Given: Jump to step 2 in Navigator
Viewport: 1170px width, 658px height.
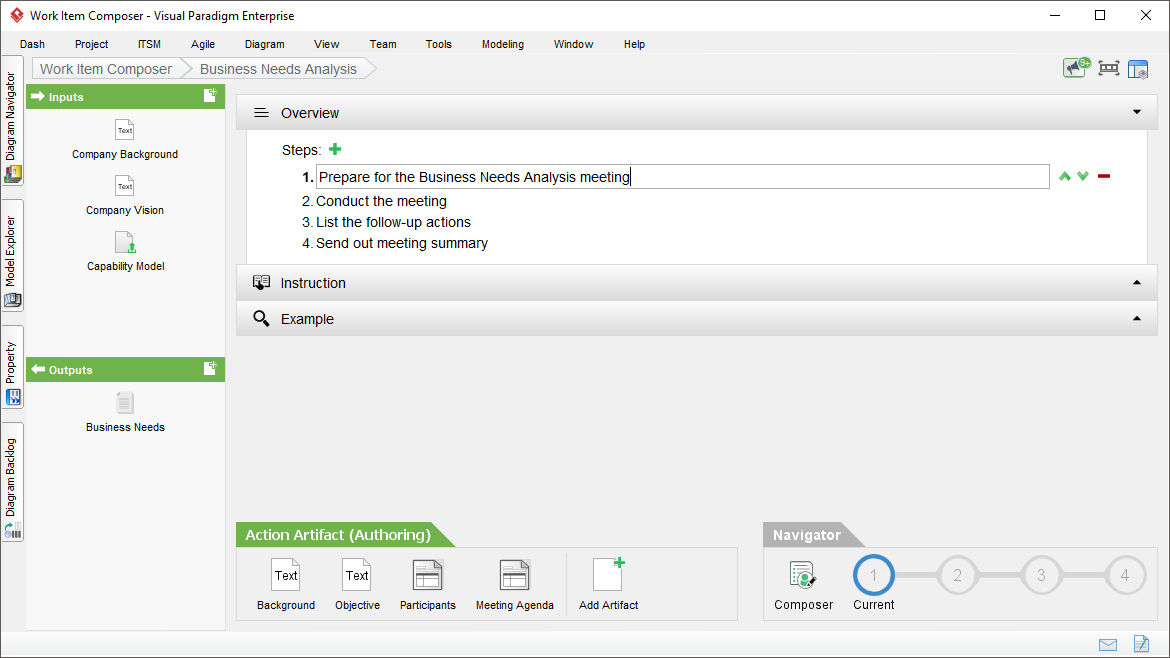Looking at the screenshot, I should pos(957,575).
